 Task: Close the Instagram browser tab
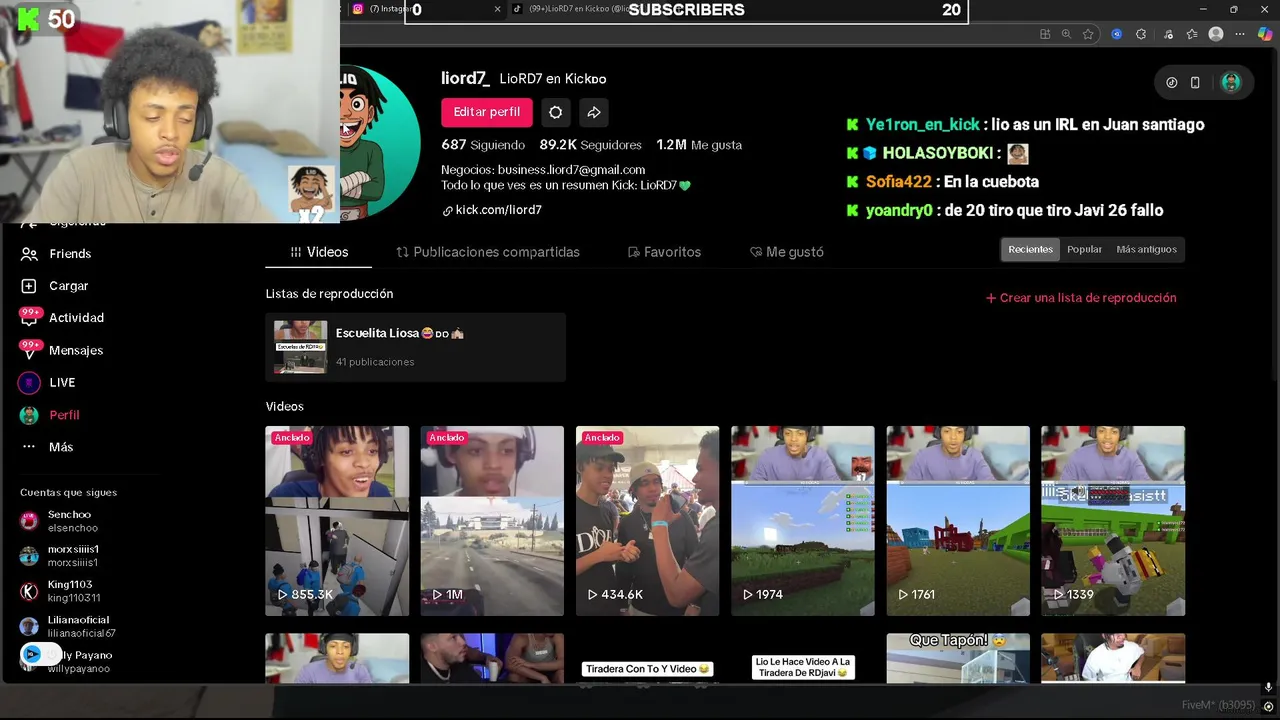(x=497, y=9)
